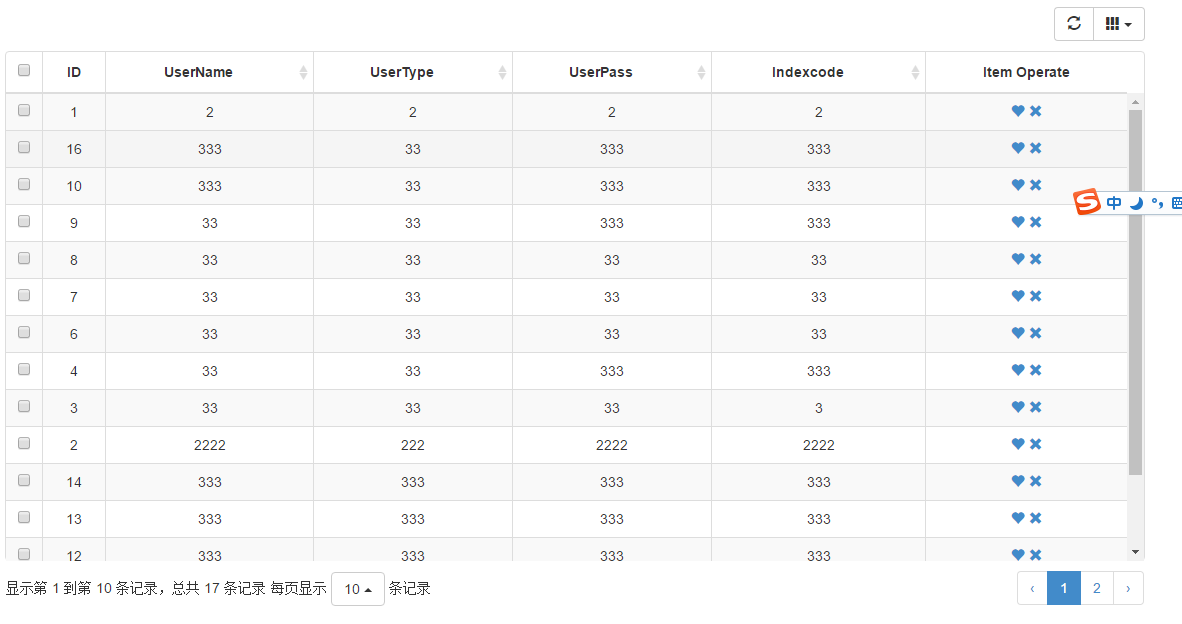Open the columns visibility dropdown
The image size is (1182, 624).
click(1118, 24)
